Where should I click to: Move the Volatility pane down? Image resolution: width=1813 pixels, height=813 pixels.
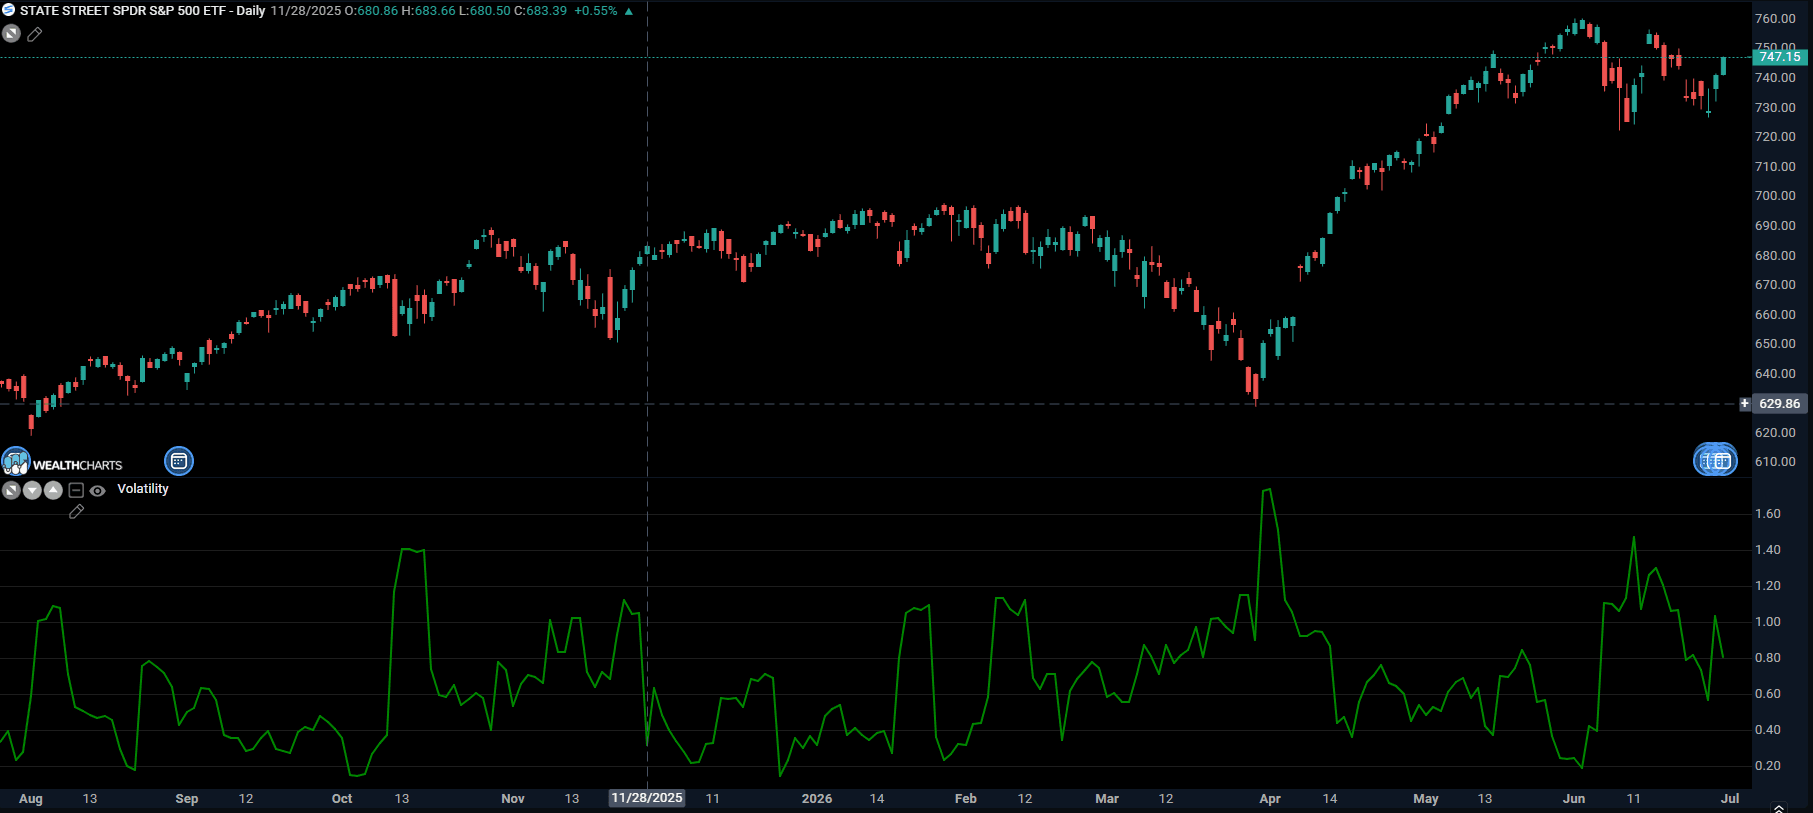[x=32, y=490]
